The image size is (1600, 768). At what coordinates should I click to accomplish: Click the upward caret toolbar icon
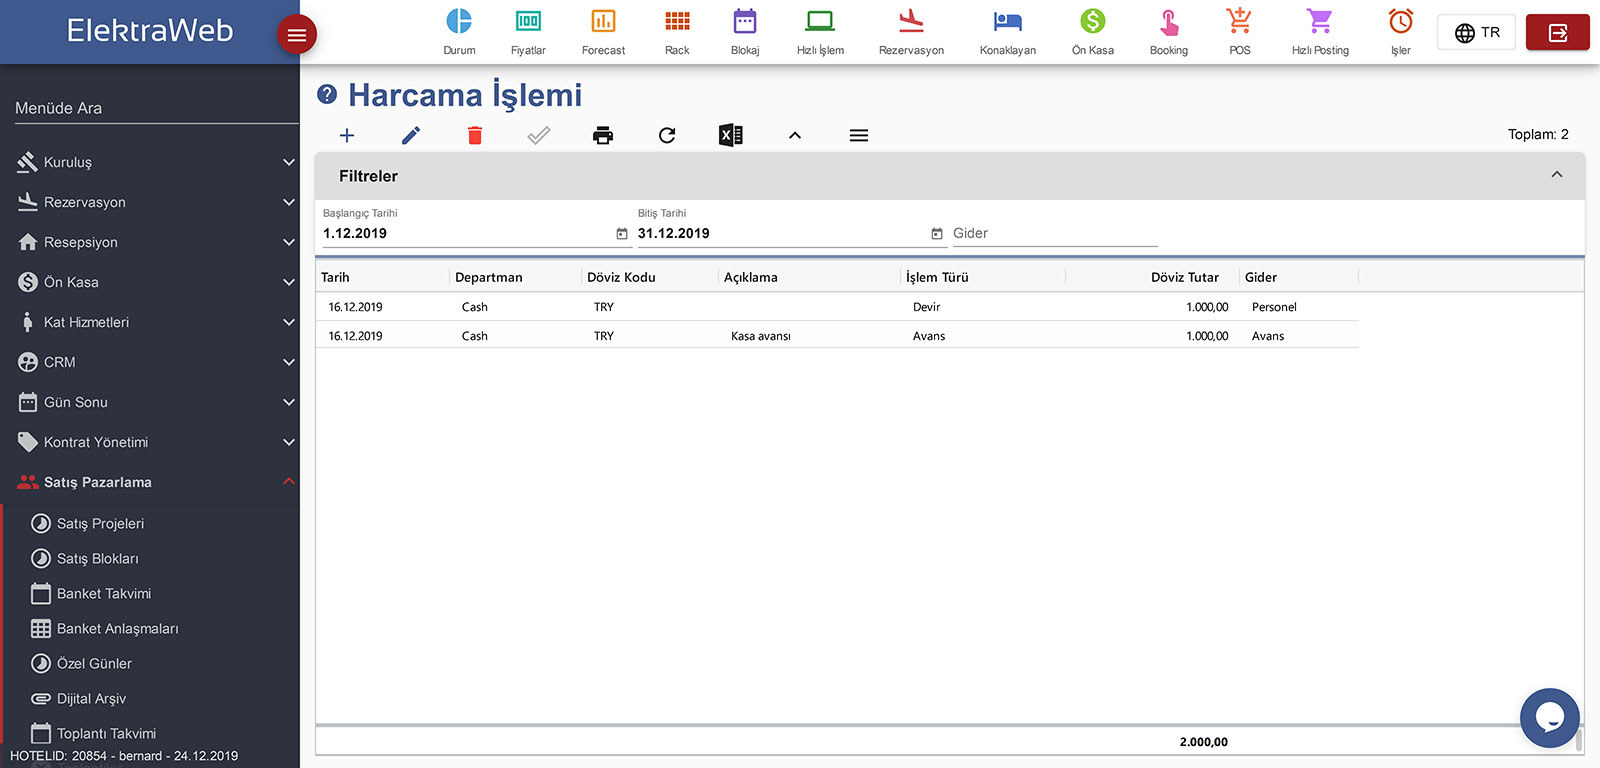click(x=795, y=135)
